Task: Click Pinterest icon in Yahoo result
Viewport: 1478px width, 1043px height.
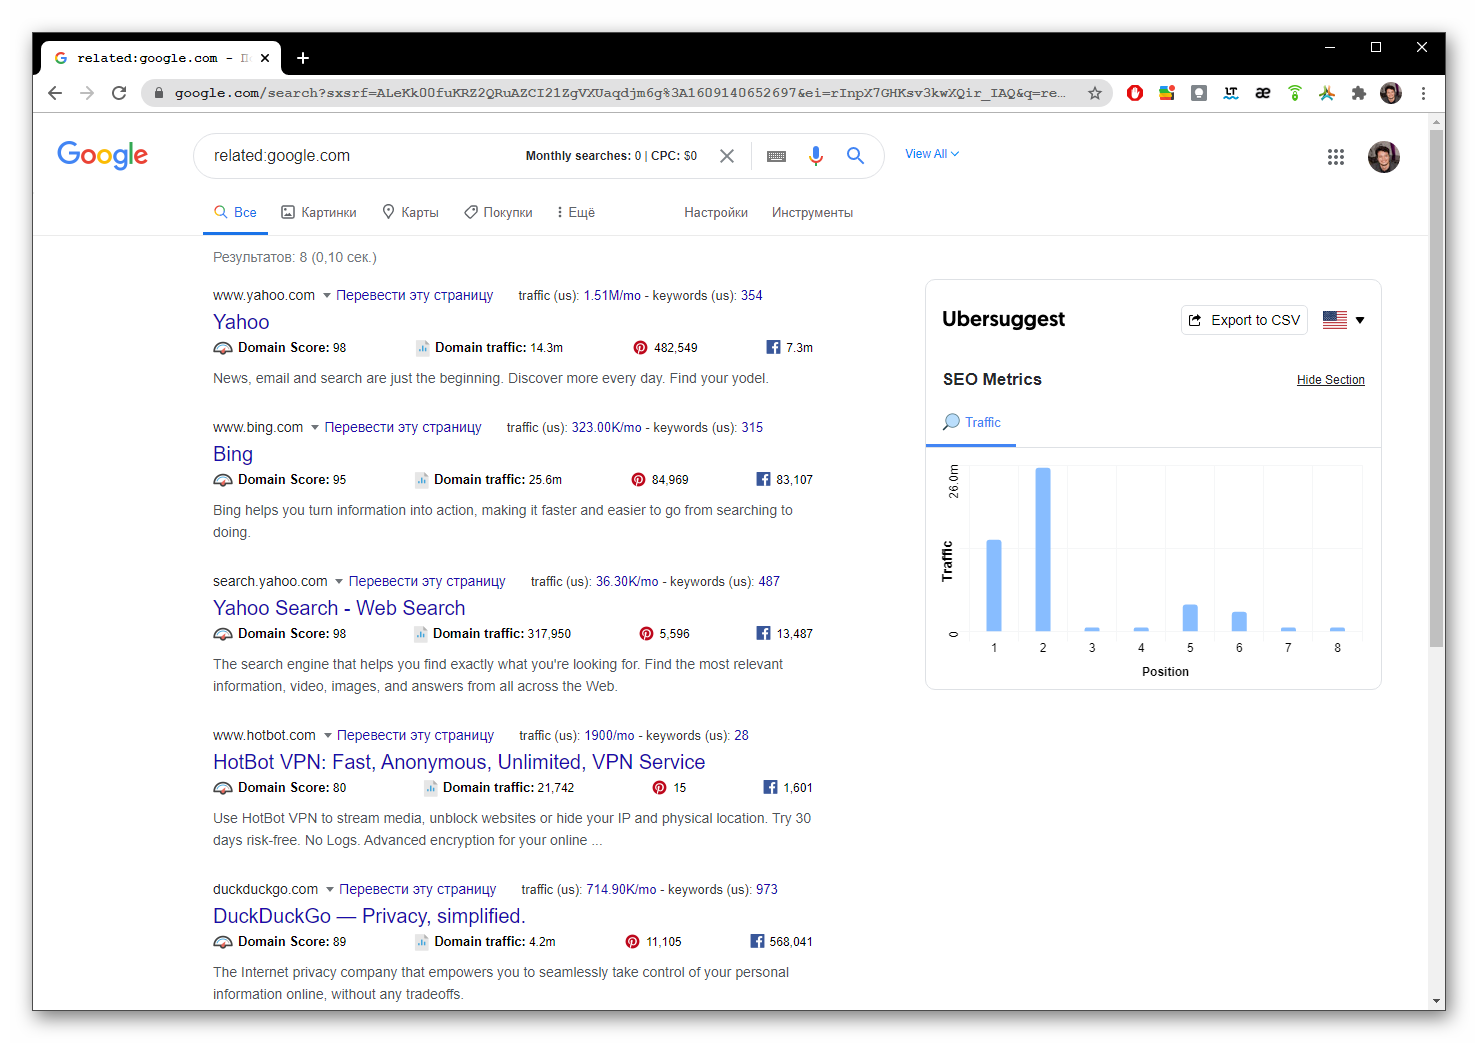Action: [x=640, y=348]
